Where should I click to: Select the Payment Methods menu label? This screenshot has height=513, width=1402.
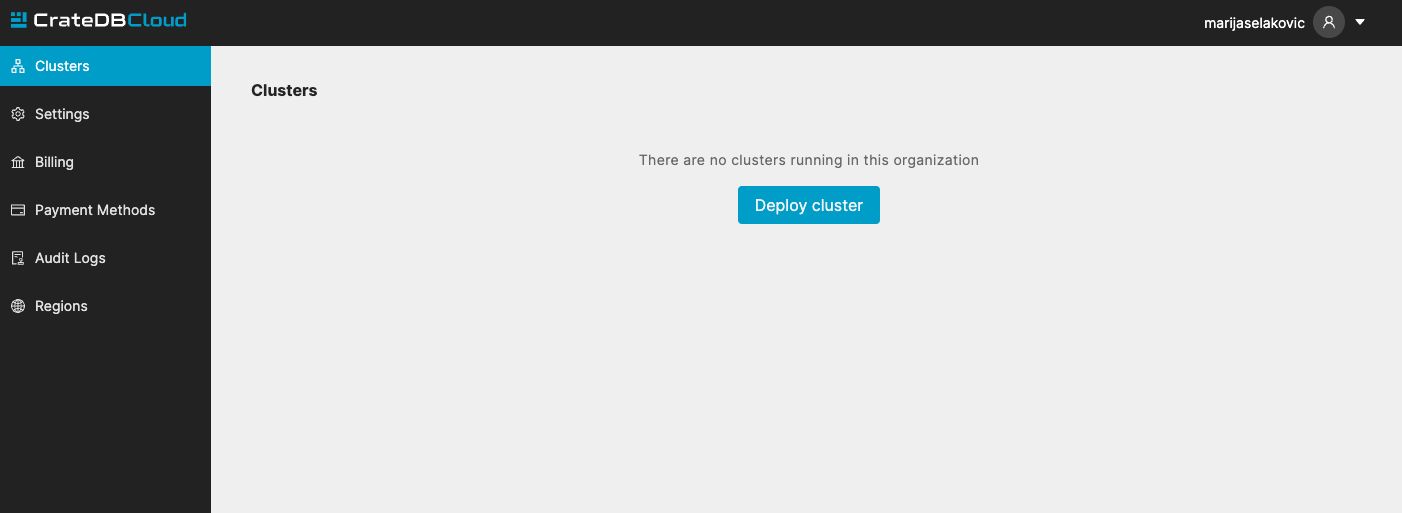coord(95,210)
